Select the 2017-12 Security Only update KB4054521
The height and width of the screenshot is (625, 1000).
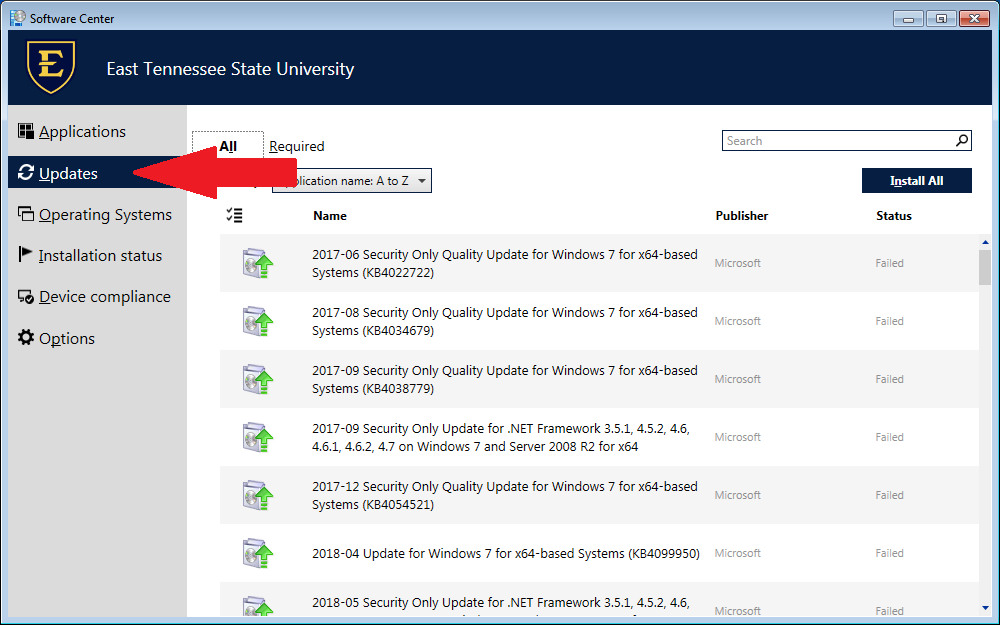click(505, 495)
